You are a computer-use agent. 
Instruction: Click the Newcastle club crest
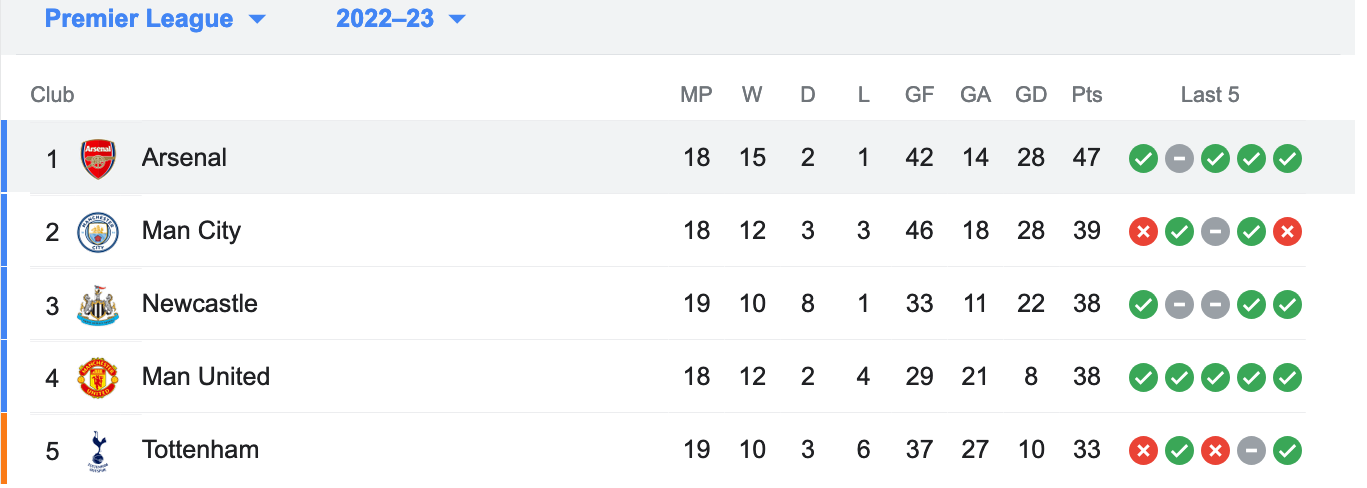[x=98, y=304]
